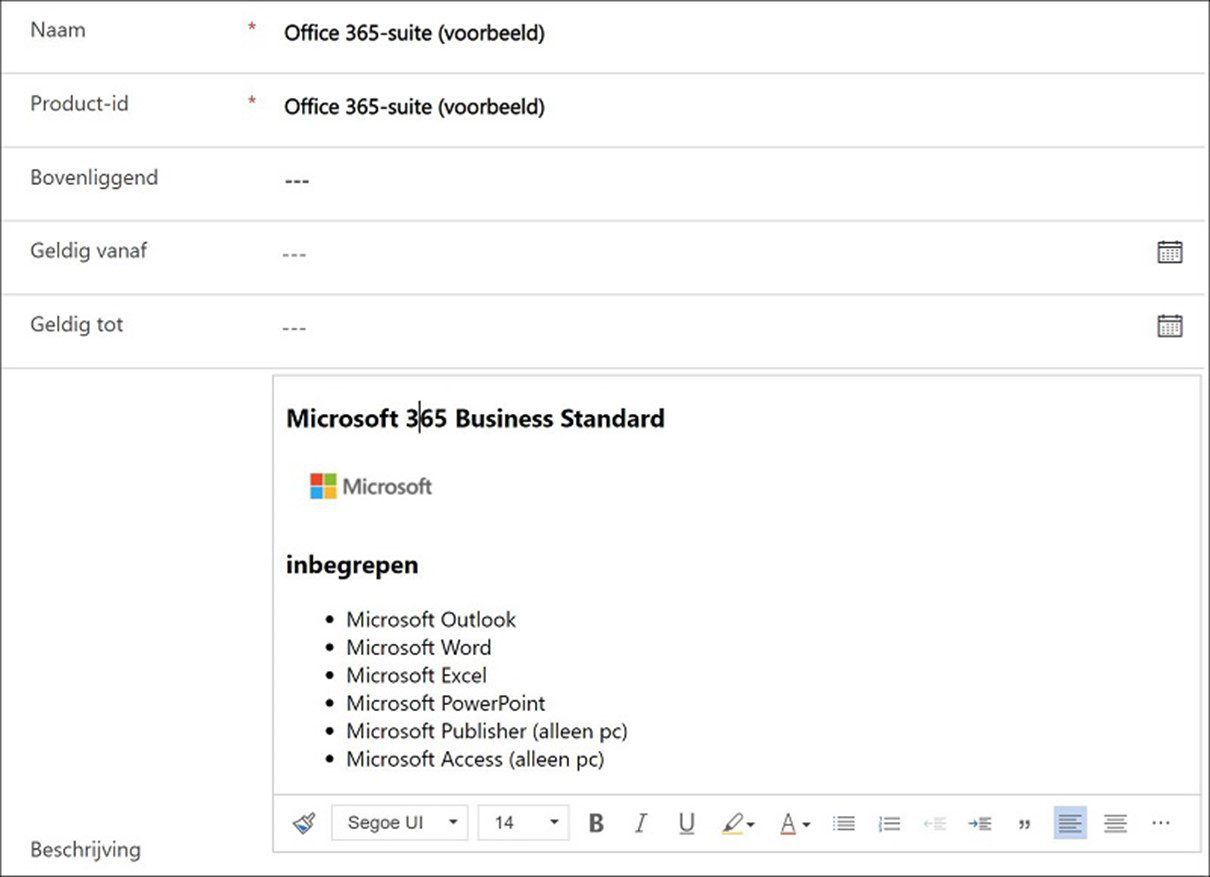Open the highlight color dropdown arrow

tap(751, 824)
